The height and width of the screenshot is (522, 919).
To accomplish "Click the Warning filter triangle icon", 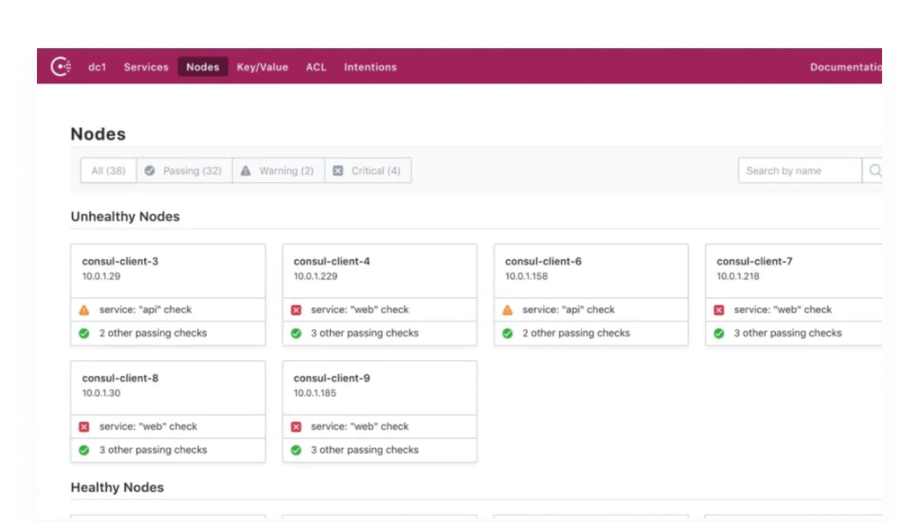I will [246, 170].
